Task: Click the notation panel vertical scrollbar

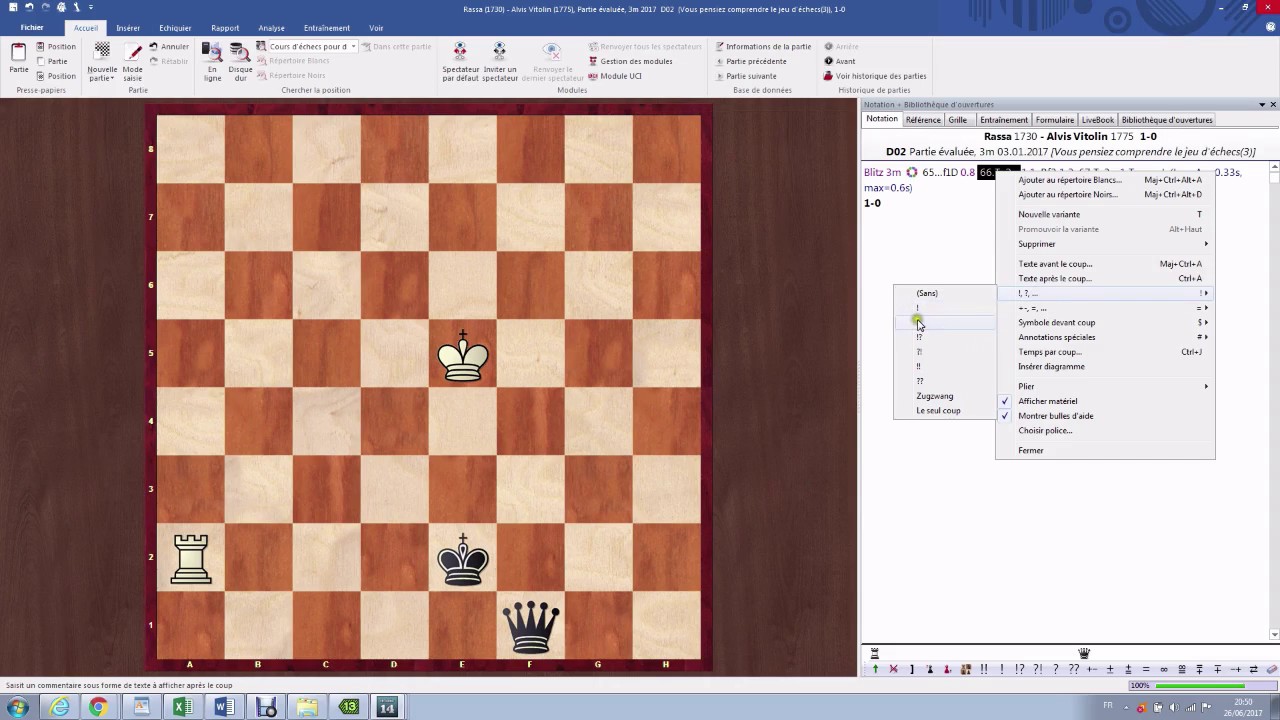Action: [1274, 400]
